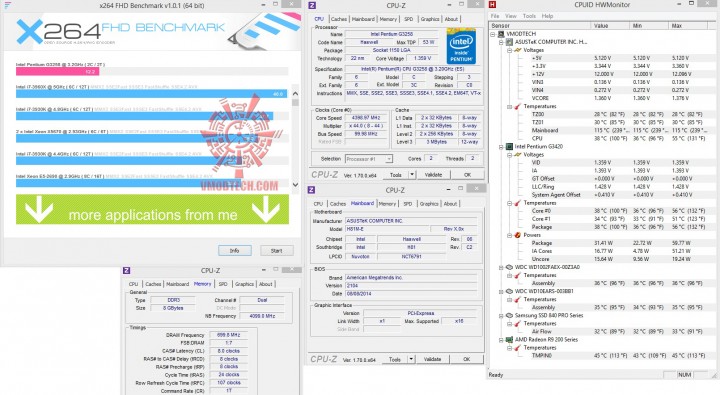Open the View menu in HWMonitor
Screen dimensions: 720x395
click(511, 16)
